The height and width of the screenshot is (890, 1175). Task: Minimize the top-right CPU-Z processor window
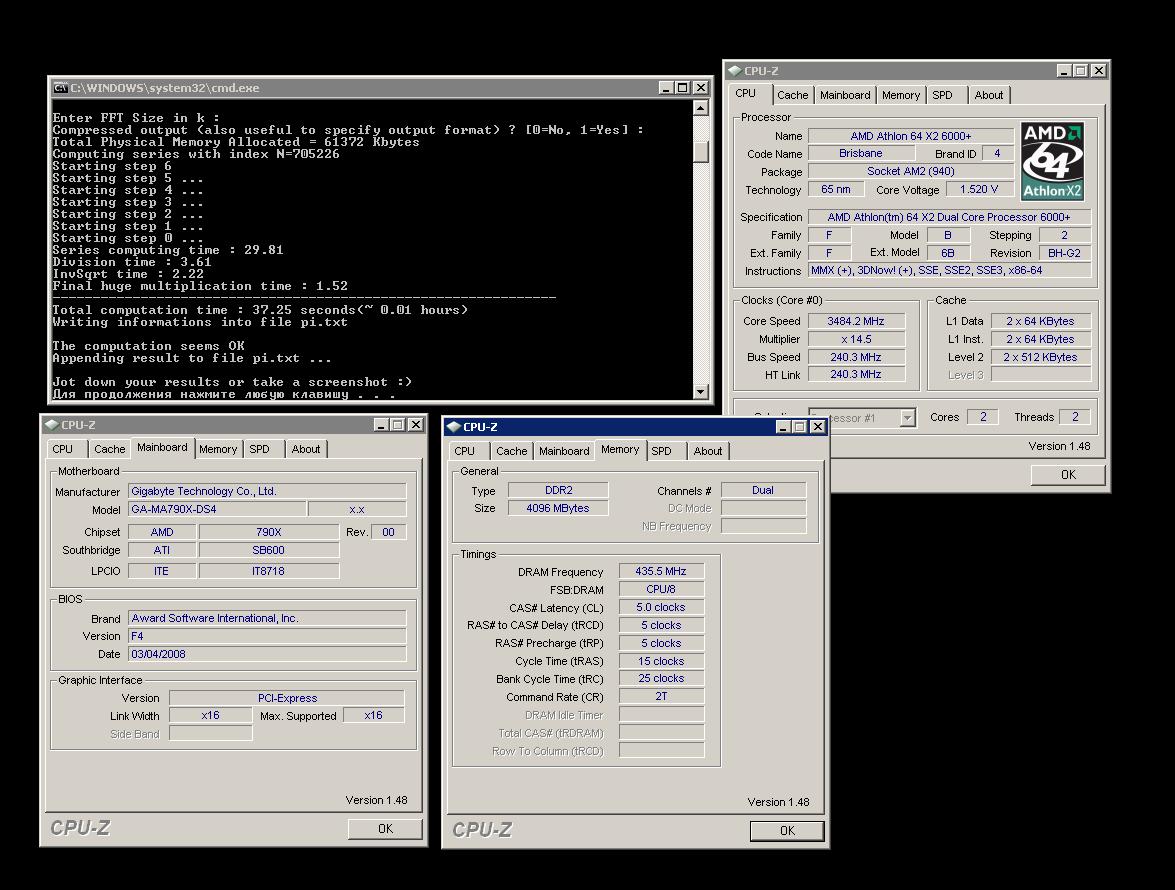point(1064,70)
